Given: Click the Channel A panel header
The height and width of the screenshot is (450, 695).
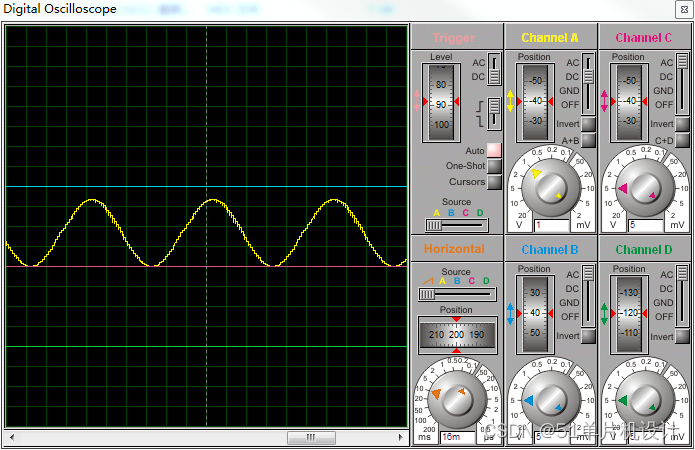Looking at the screenshot, I should click(551, 37).
